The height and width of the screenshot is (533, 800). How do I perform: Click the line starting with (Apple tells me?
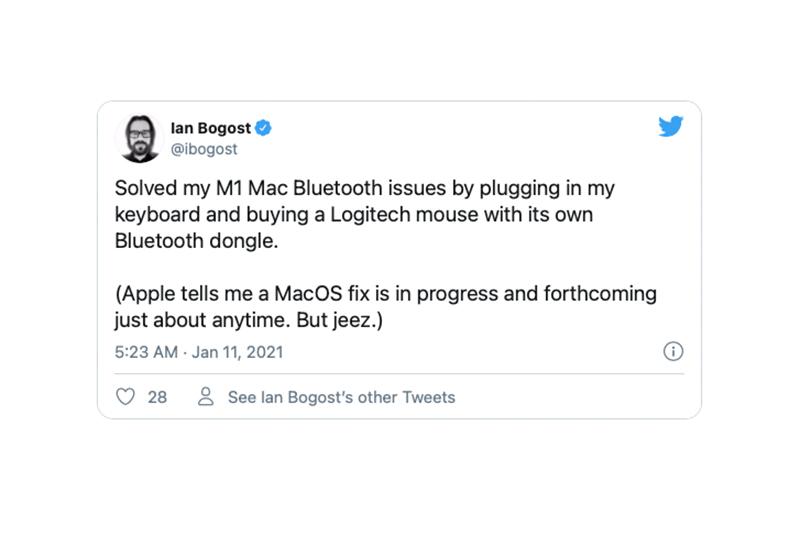click(398, 299)
